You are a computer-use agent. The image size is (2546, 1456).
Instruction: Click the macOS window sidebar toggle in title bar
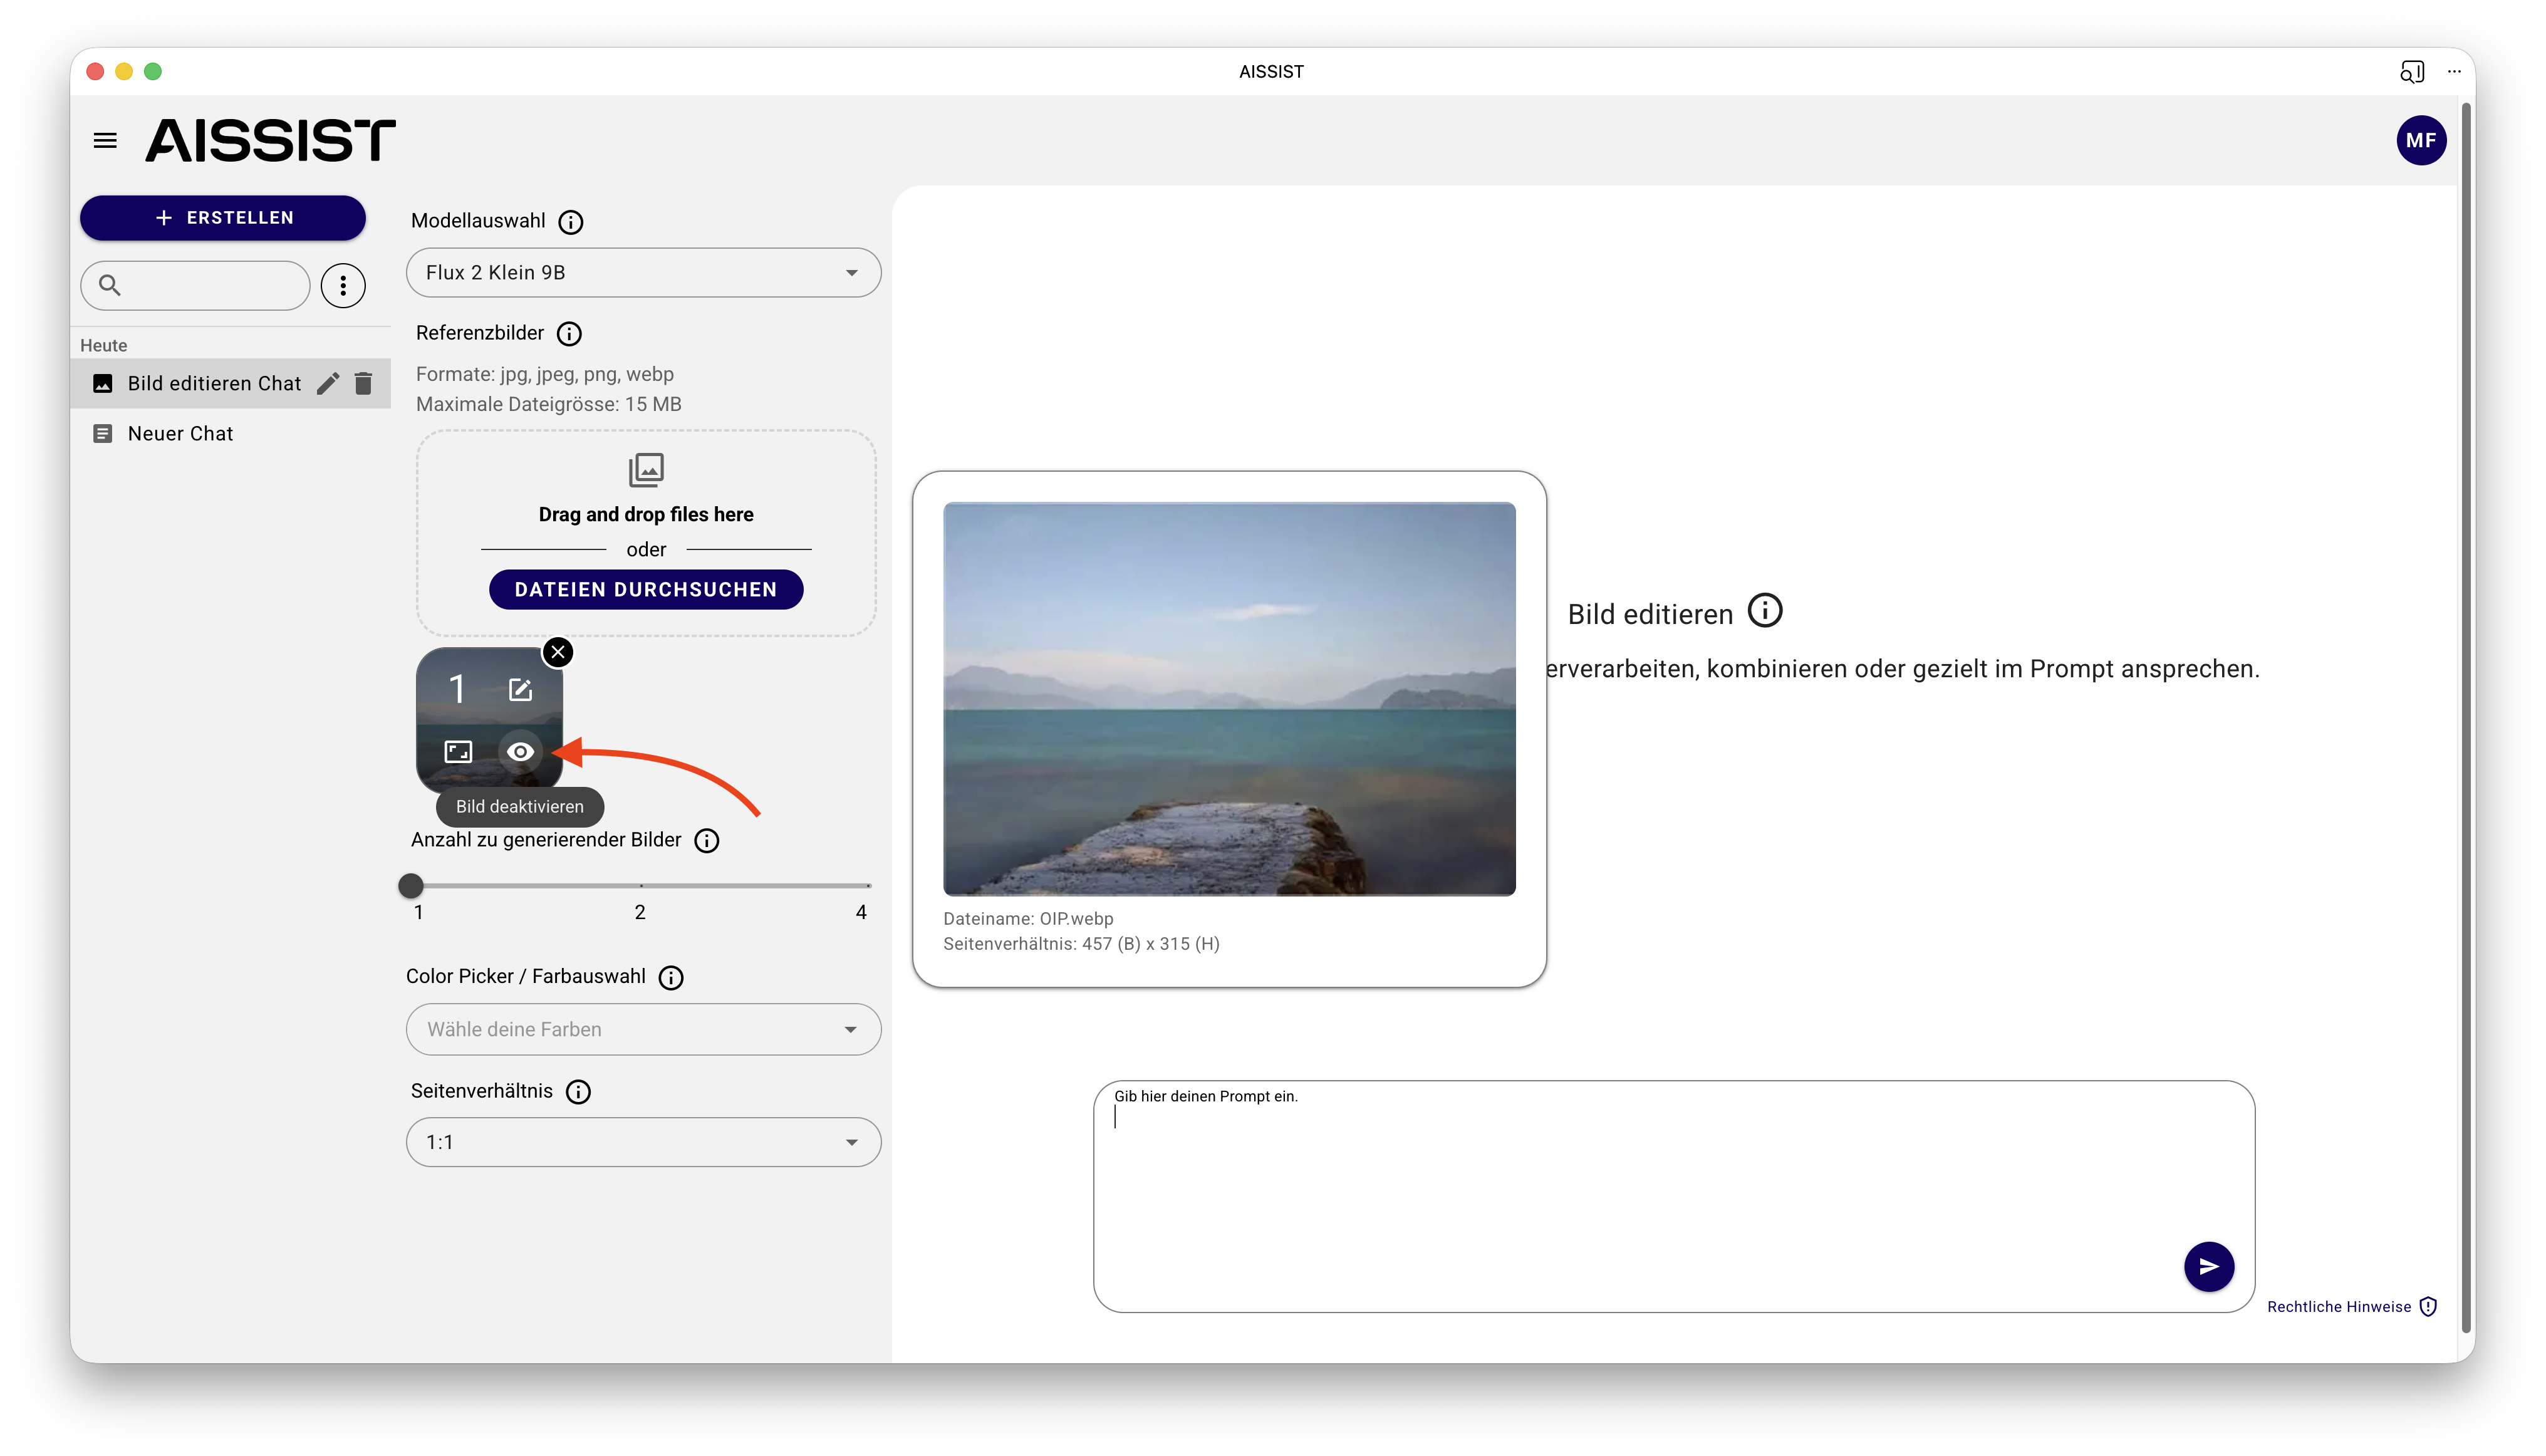pyautogui.click(x=2412, y=71)
